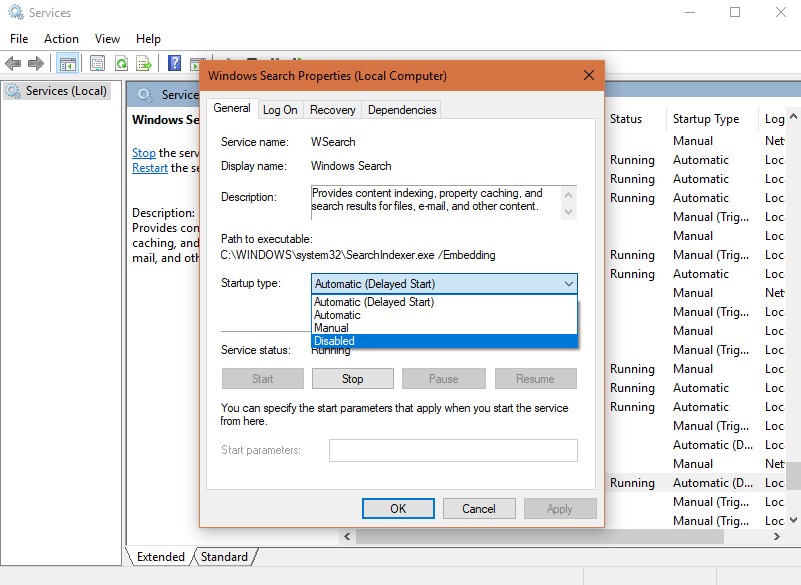Click the blue Help toolbar icon
Viewport: 801px width, 585px height.
pyautogui.click(x=174, y=64)
